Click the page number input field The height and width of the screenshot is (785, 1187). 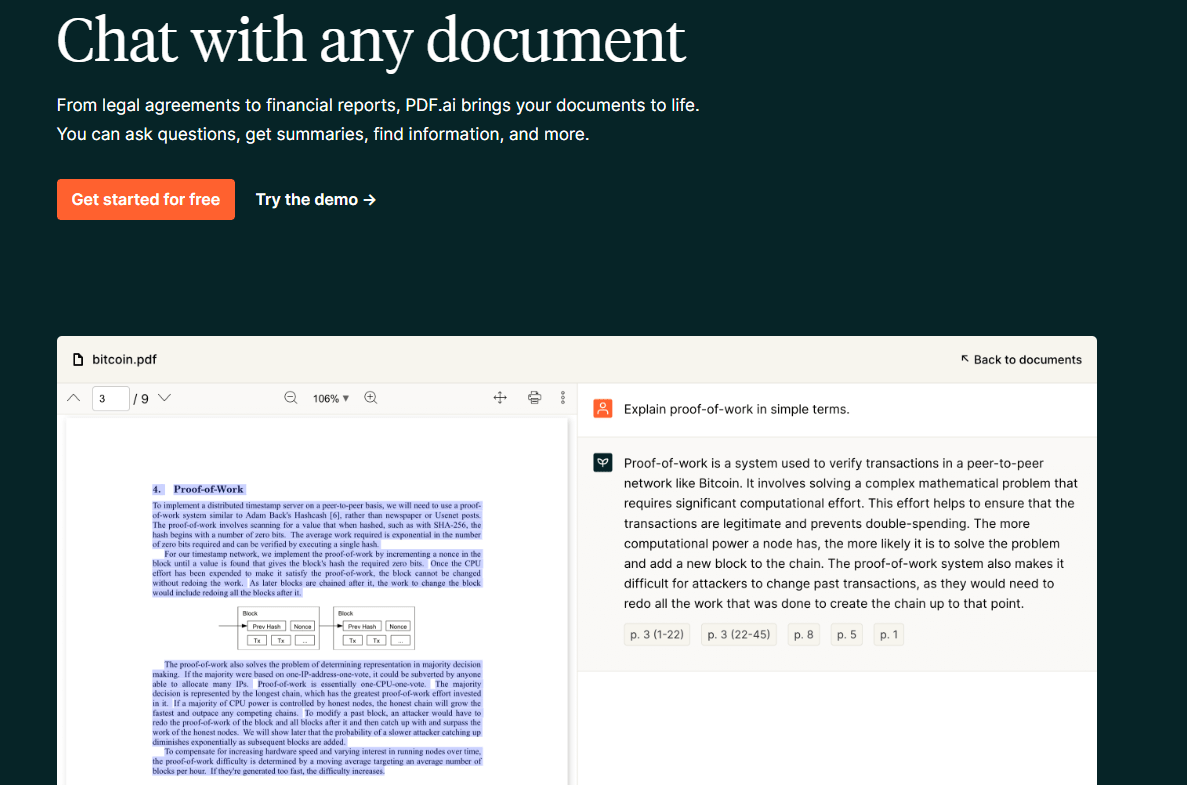(x=111, y=398)
